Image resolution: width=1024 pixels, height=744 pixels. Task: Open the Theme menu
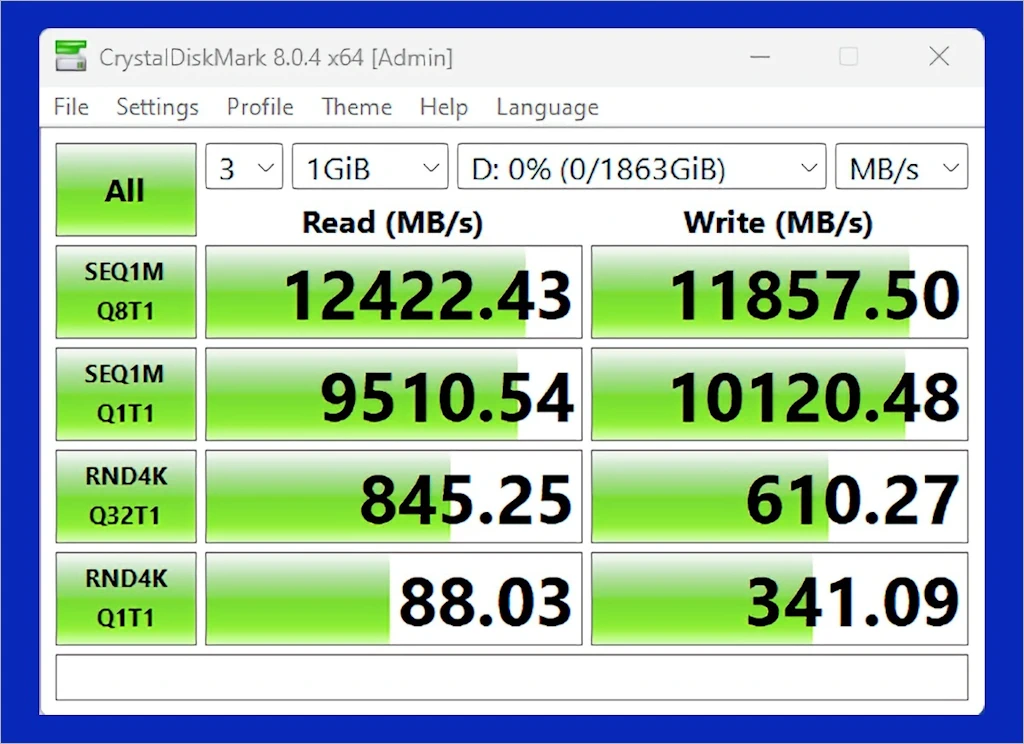point(357,106)
